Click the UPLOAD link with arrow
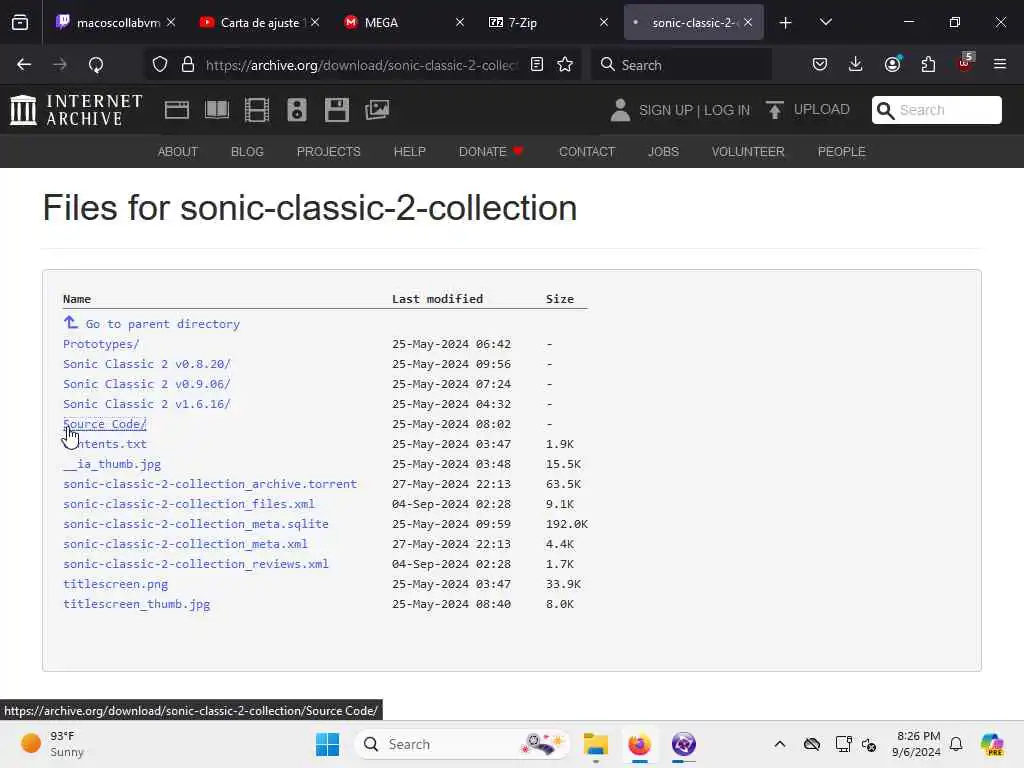Image resolution: width=1024 pixels, height=768 pixels. pos(808,110)
